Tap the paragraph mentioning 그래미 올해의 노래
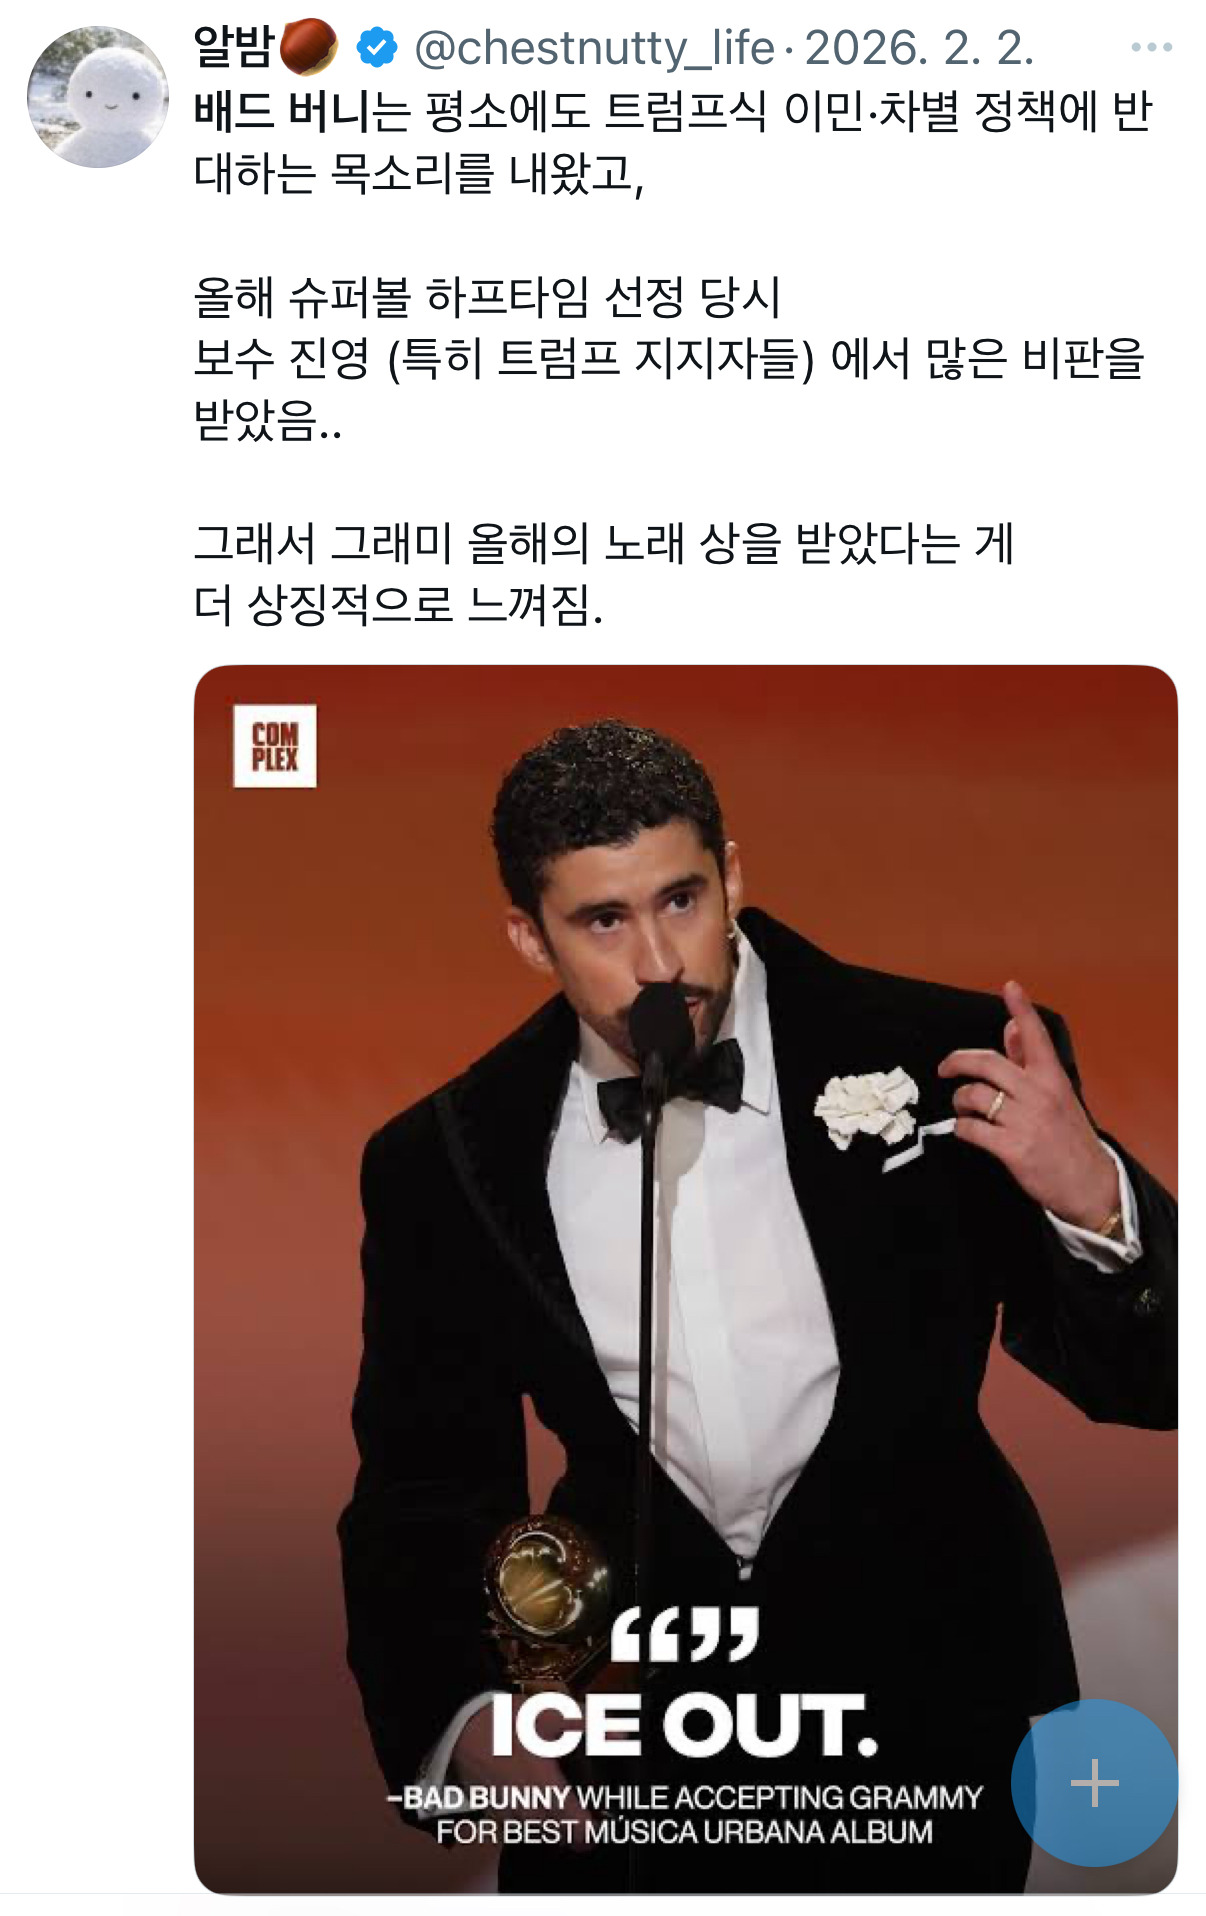Image resolution: width=1206 pixels, height=1916 pixels. 604,574
